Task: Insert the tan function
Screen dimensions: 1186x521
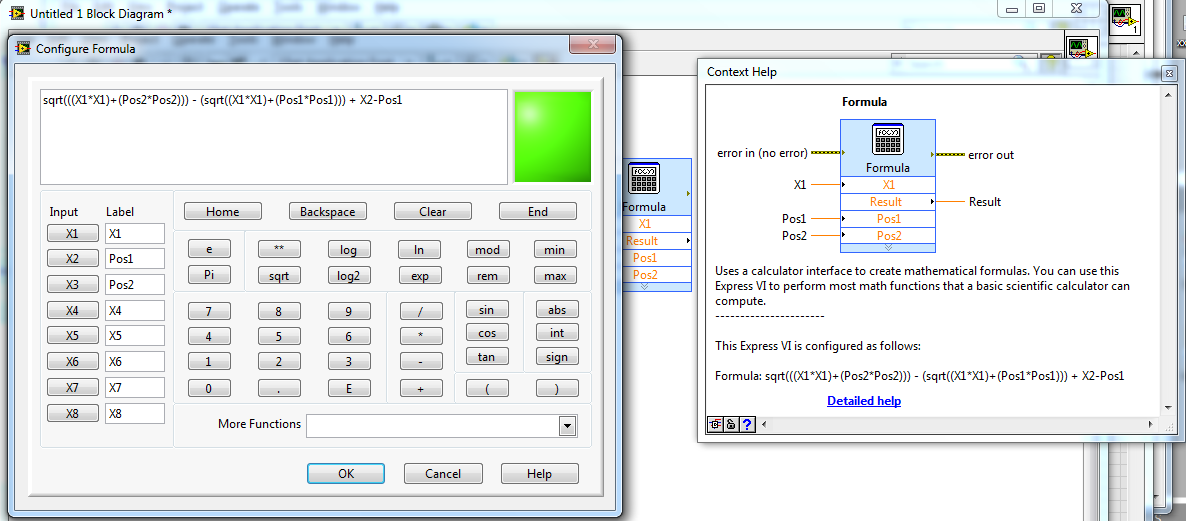Action: (x=488, y=356)
